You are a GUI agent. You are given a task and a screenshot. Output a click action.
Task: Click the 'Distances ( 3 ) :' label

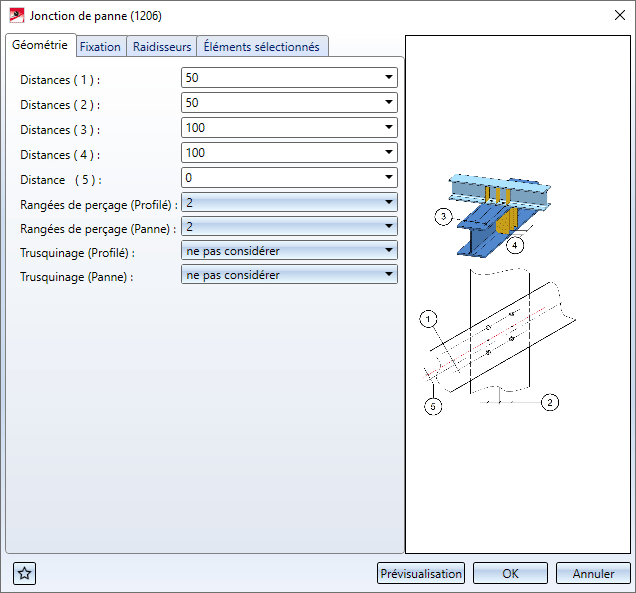coord(60,130)
